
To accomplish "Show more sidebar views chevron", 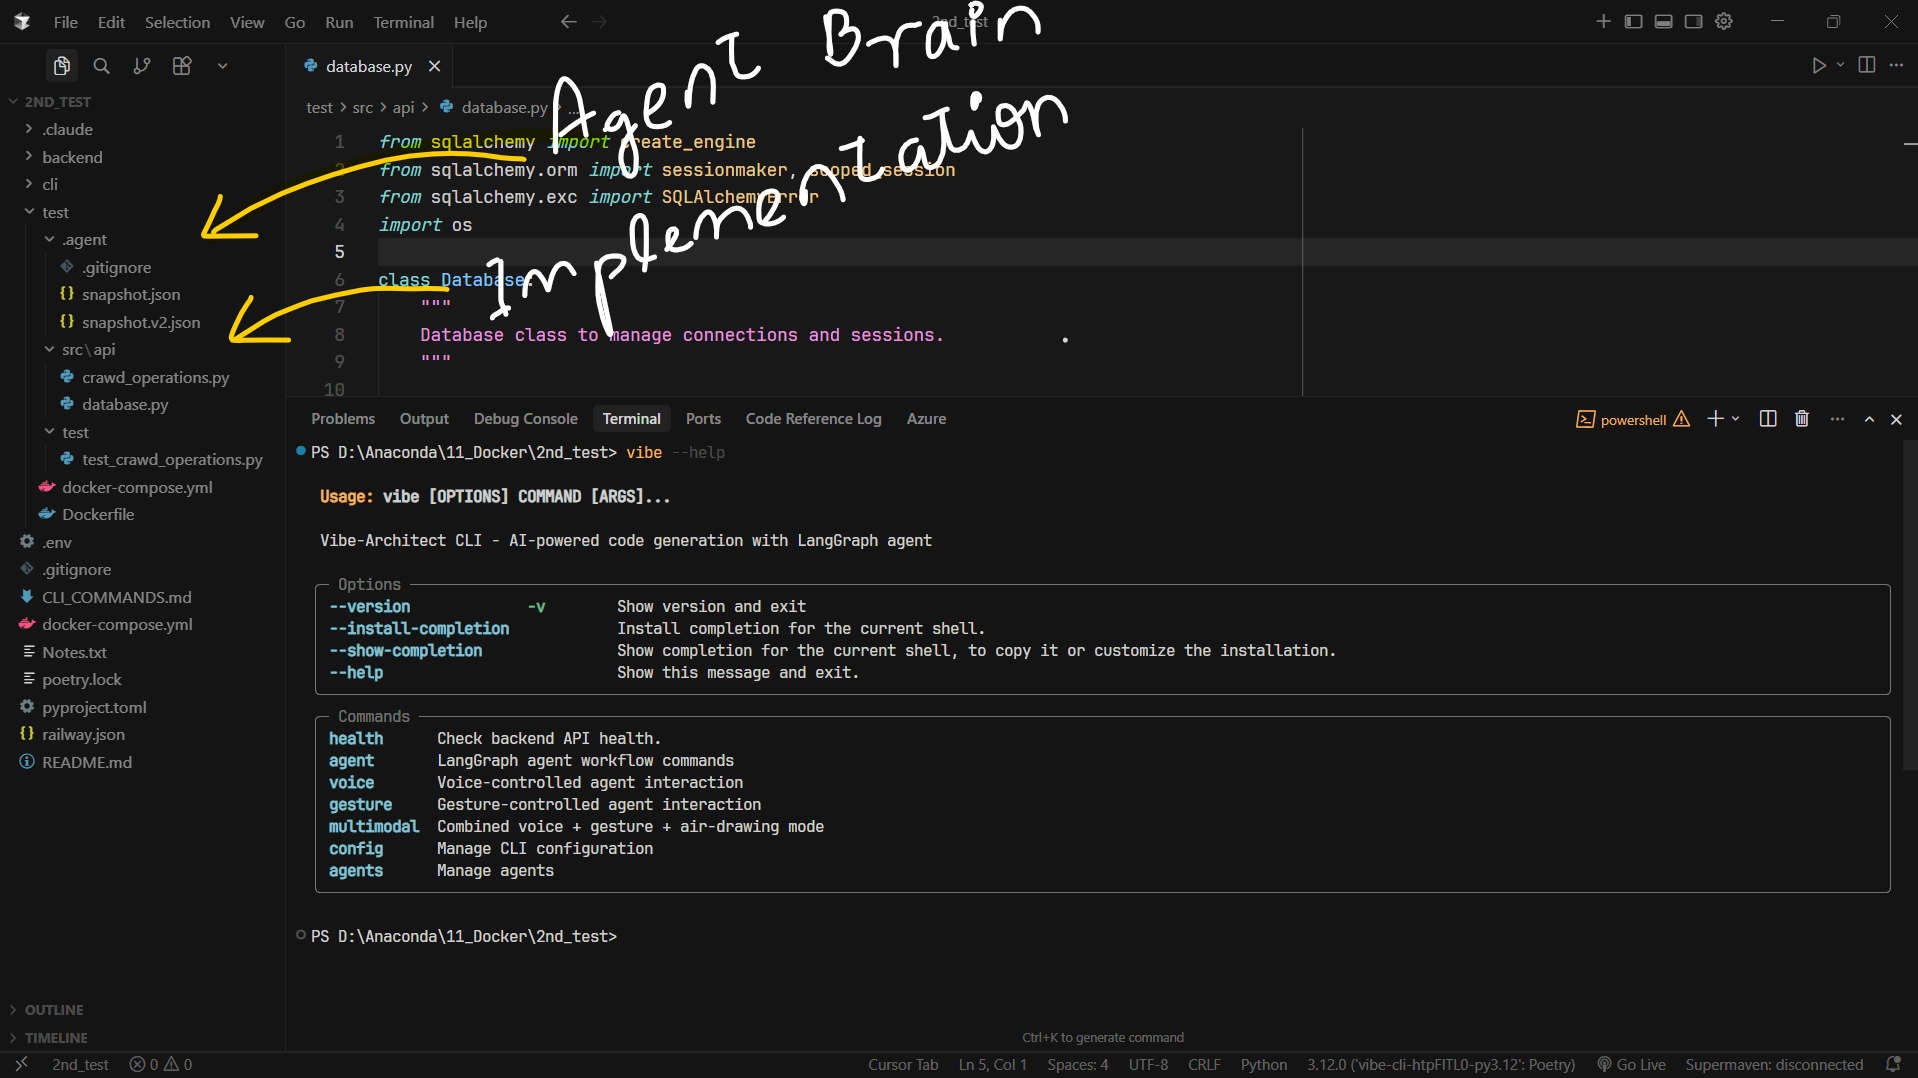I will pos(222,66).
